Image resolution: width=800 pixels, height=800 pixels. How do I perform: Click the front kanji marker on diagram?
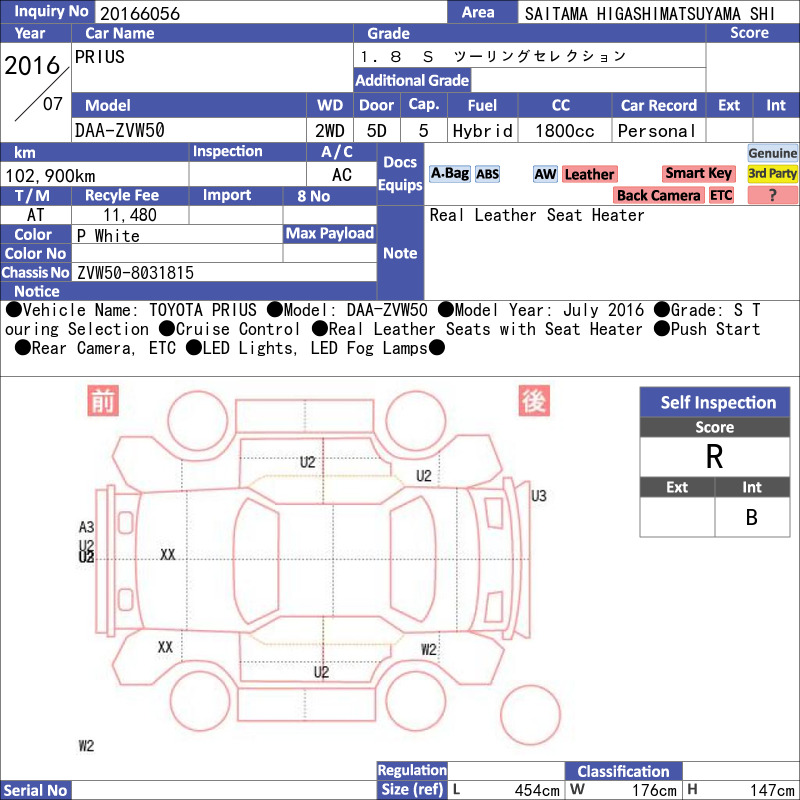click(103, 401)
